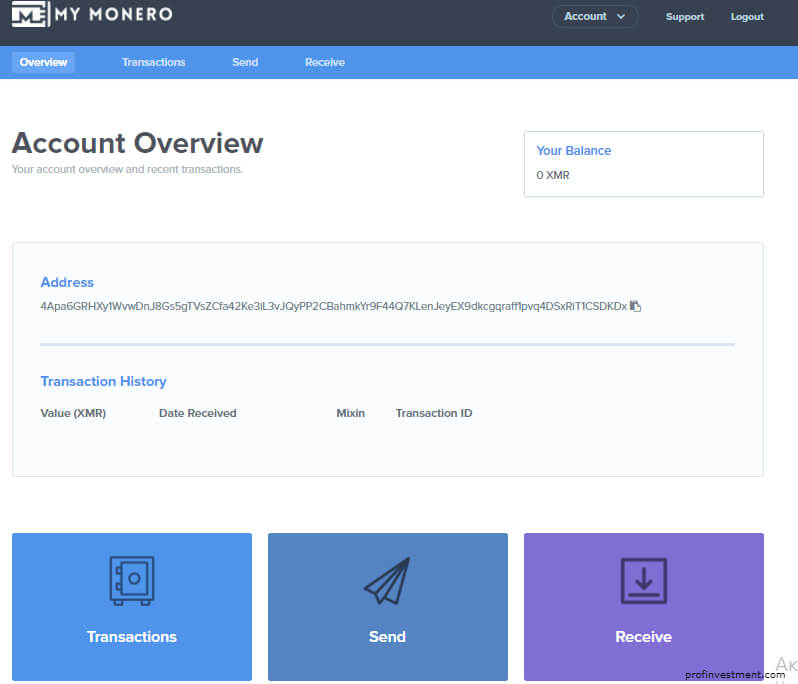This screenshot has width=798, height=684.
Task: Go to the Send tab
Action: click(x=245, y=62)
